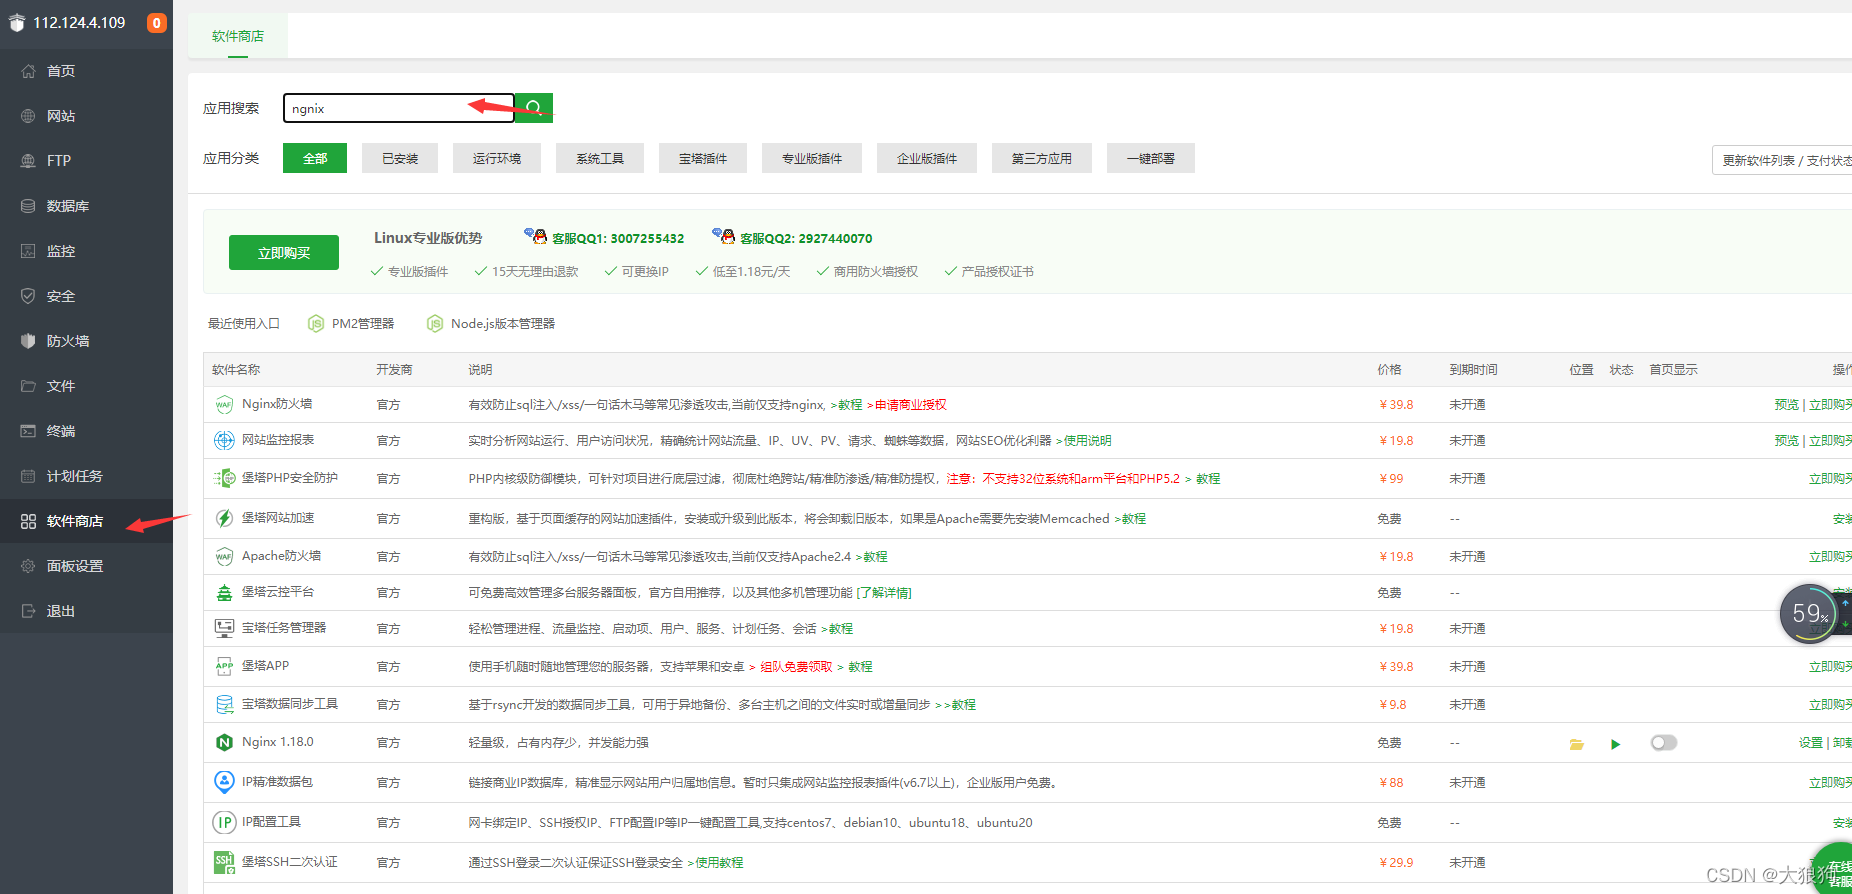Click the IP配置工具 icon

224,822
